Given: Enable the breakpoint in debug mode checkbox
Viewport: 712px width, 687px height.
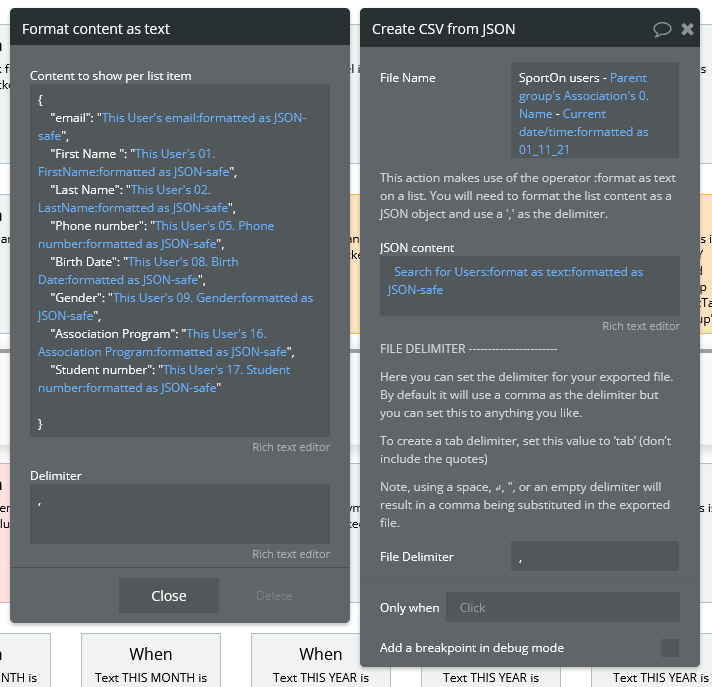Looking at the screenshot, I should (x=670, y=648).
